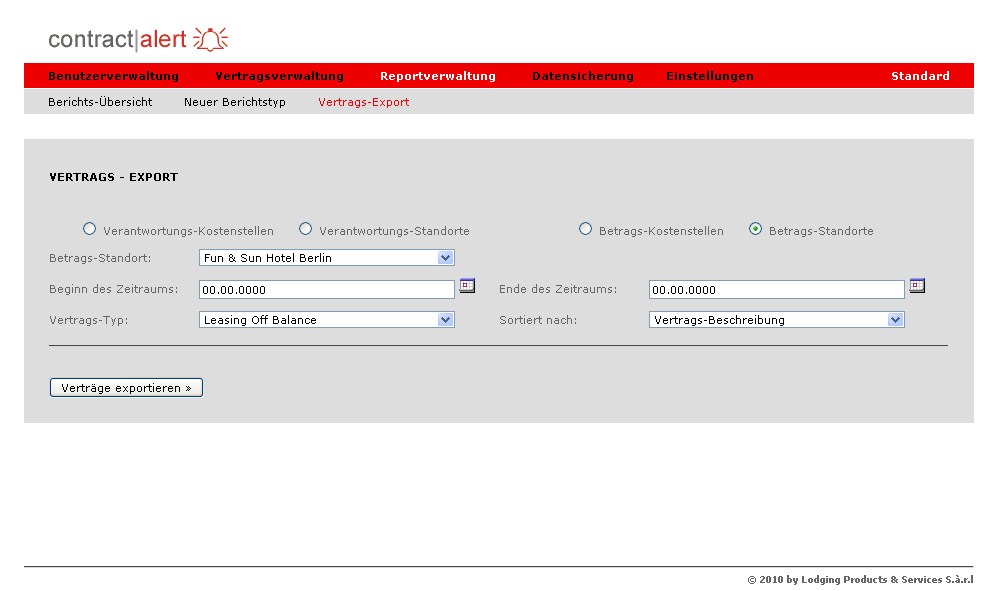Open the Neuer Berichtstyp tab
Viewport: 999px width, 591px height.
tap(235, 102)
